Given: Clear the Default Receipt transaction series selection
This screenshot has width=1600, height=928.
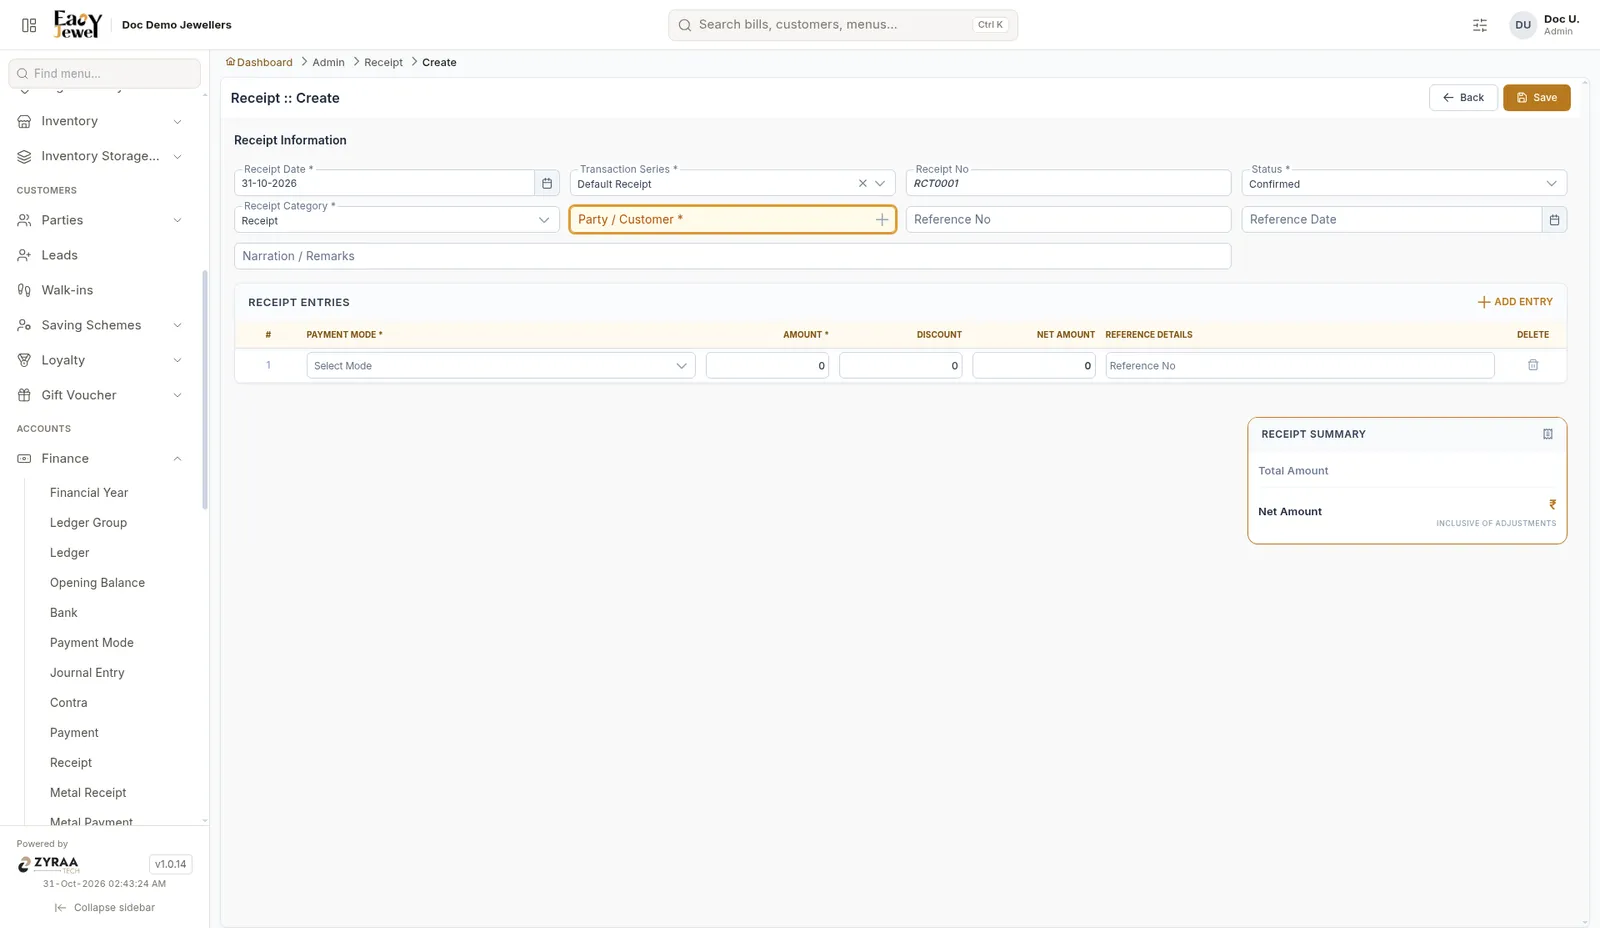Looking at the screenshot, I should tap(862, 183).
